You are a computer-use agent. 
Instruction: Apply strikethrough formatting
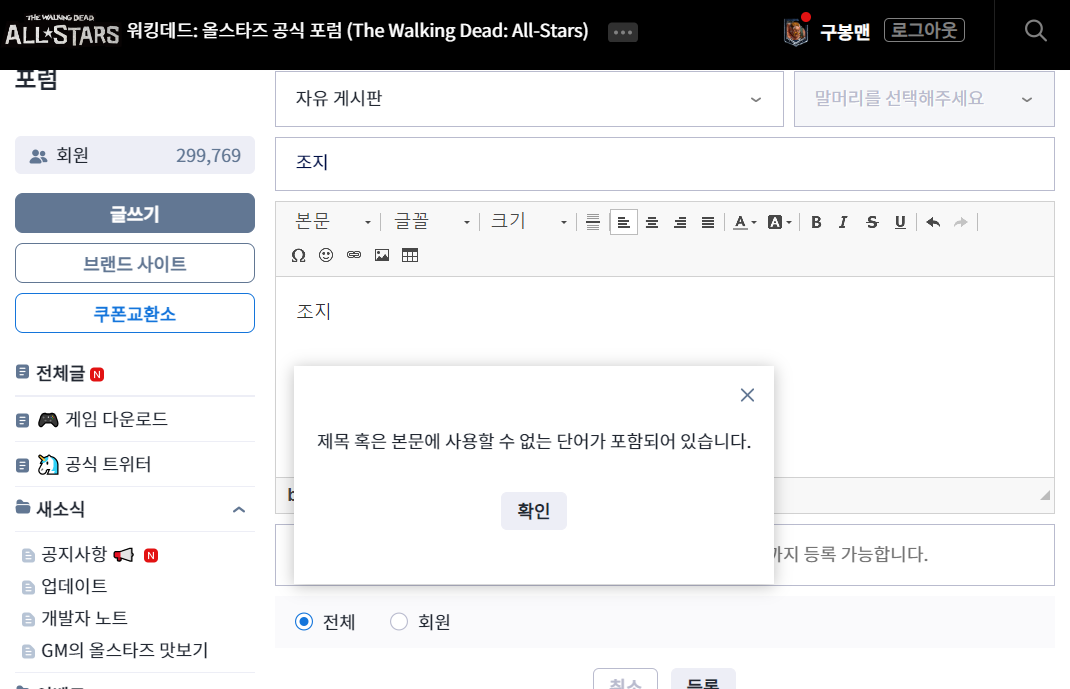pos(872,222)
